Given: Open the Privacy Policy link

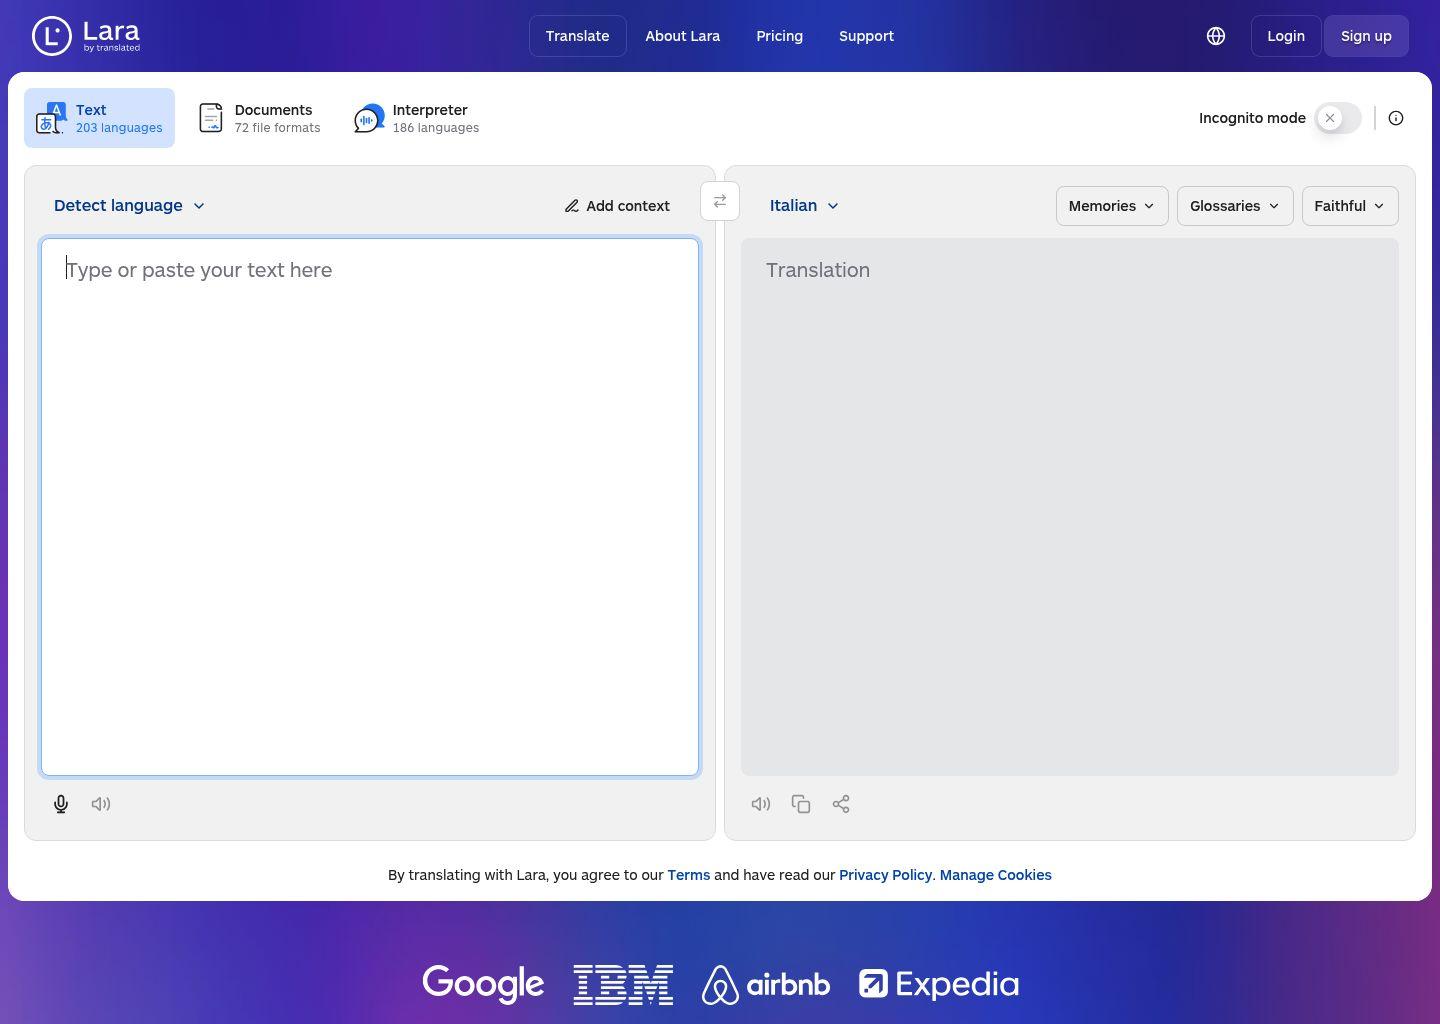Looking at the screenshot, I should click(x=885, y=875).
